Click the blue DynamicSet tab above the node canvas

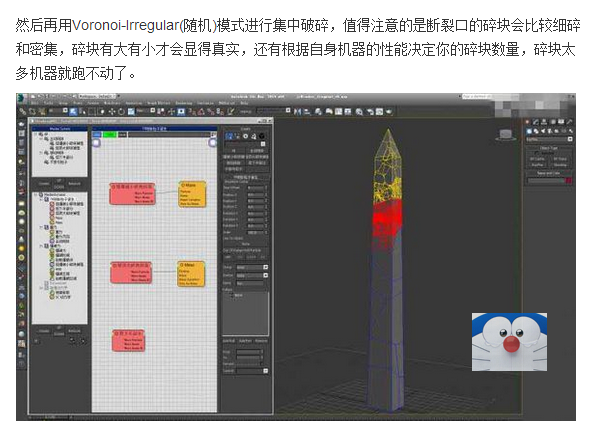(97, 135)
